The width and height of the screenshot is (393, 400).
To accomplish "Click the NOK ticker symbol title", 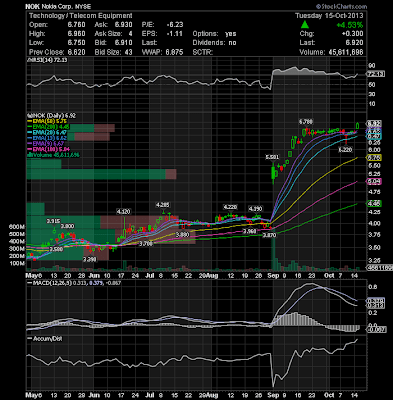I will [x=33, y=6].
